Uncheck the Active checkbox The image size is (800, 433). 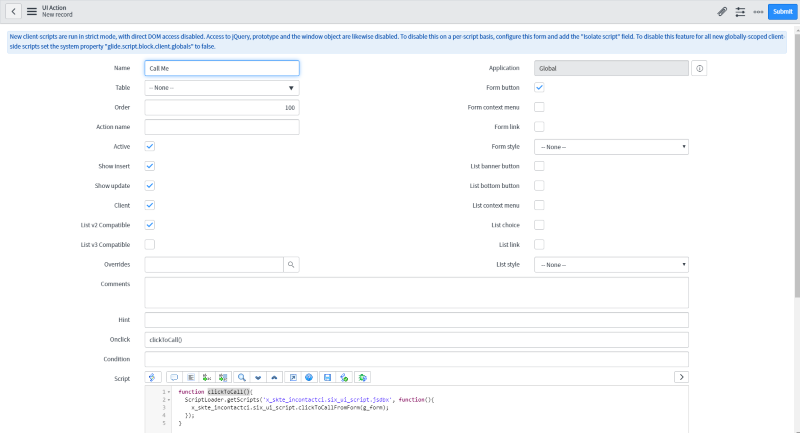150,146
